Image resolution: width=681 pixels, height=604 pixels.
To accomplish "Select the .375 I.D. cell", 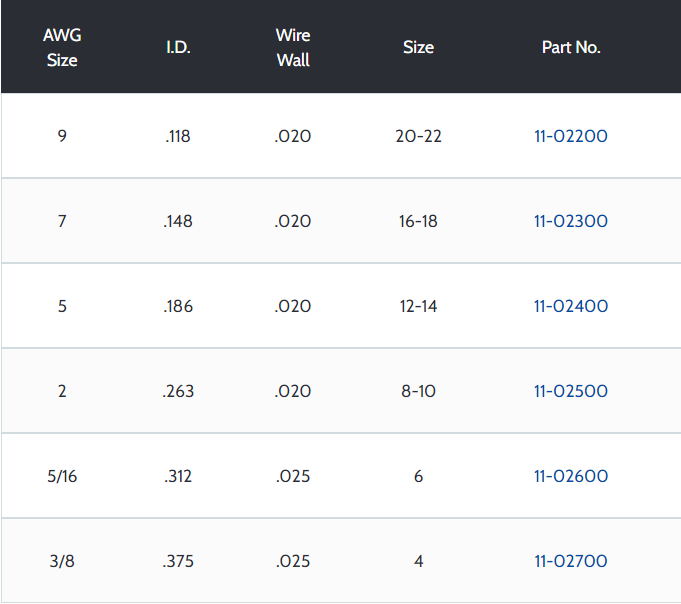I will click(x=178, y=561).
